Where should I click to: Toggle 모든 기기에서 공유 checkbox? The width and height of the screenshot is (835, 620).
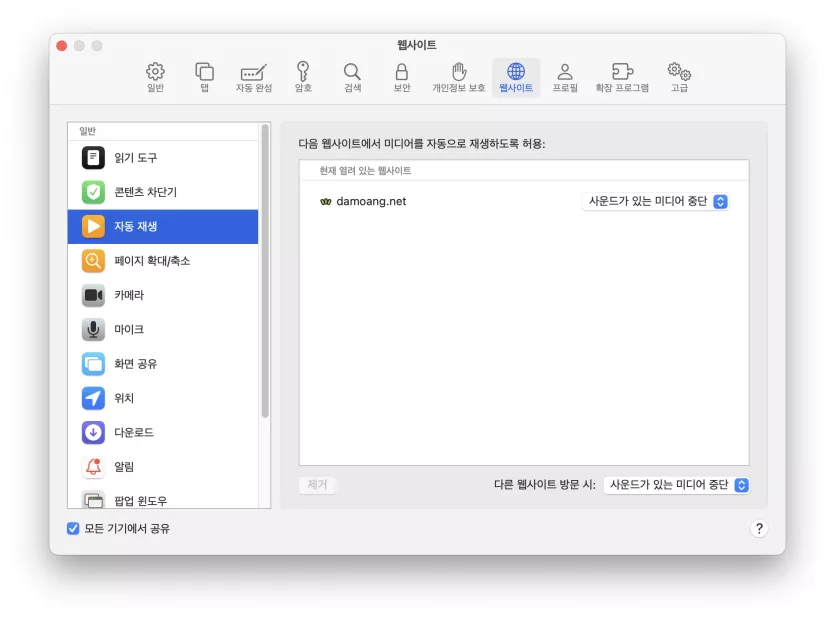tap(73, 528)
